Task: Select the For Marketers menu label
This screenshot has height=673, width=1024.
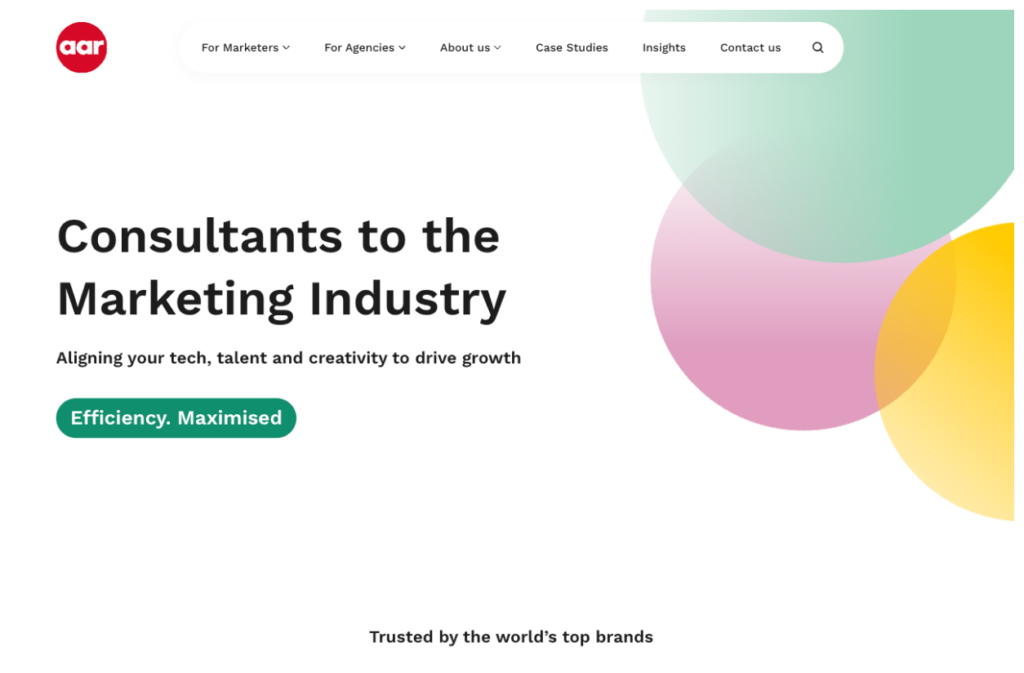Action: pos(240,48)
